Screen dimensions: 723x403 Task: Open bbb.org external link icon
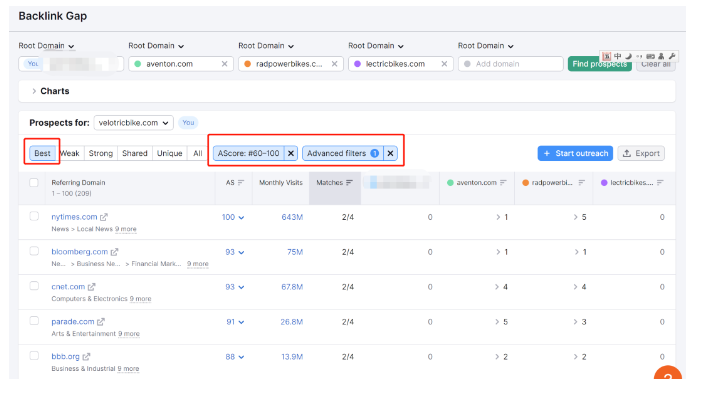(86, 356)
